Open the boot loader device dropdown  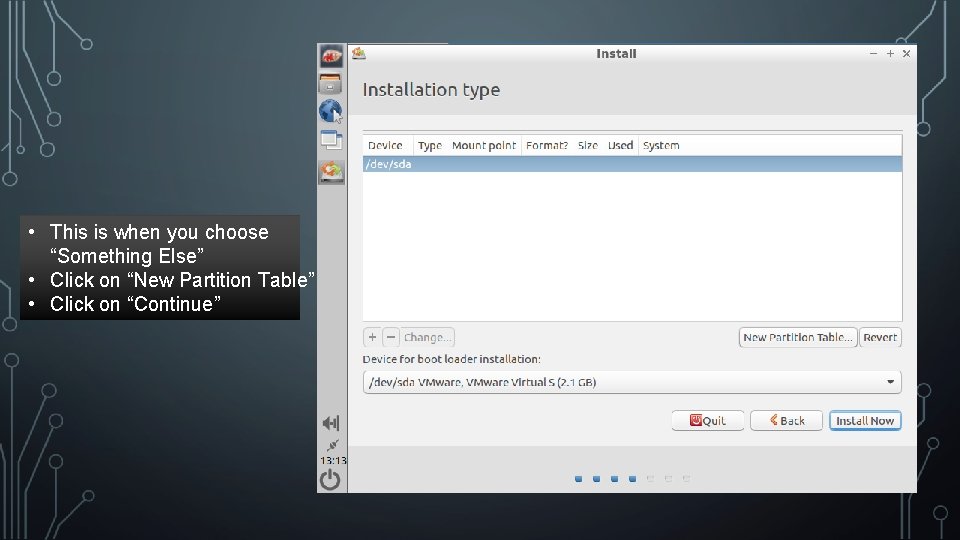tap(632, 382)
